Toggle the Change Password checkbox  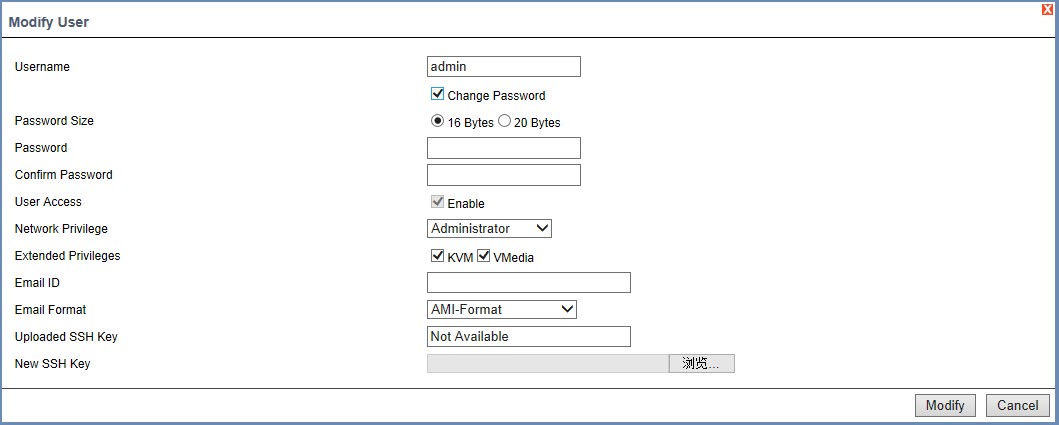[437, 94]
